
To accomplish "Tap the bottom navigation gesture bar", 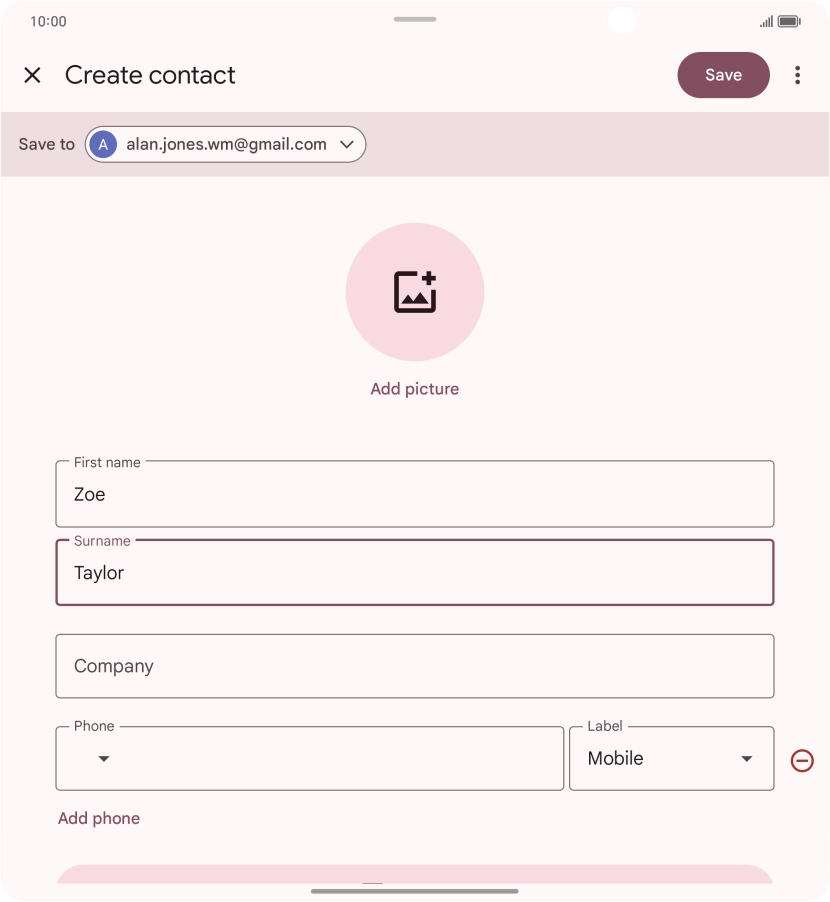I will click(x=415, y=891).
